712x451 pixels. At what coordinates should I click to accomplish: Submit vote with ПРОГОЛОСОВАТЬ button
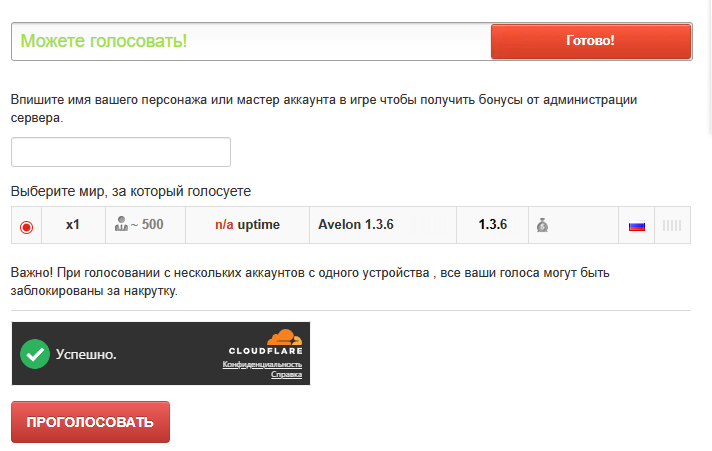coord(90,422)
